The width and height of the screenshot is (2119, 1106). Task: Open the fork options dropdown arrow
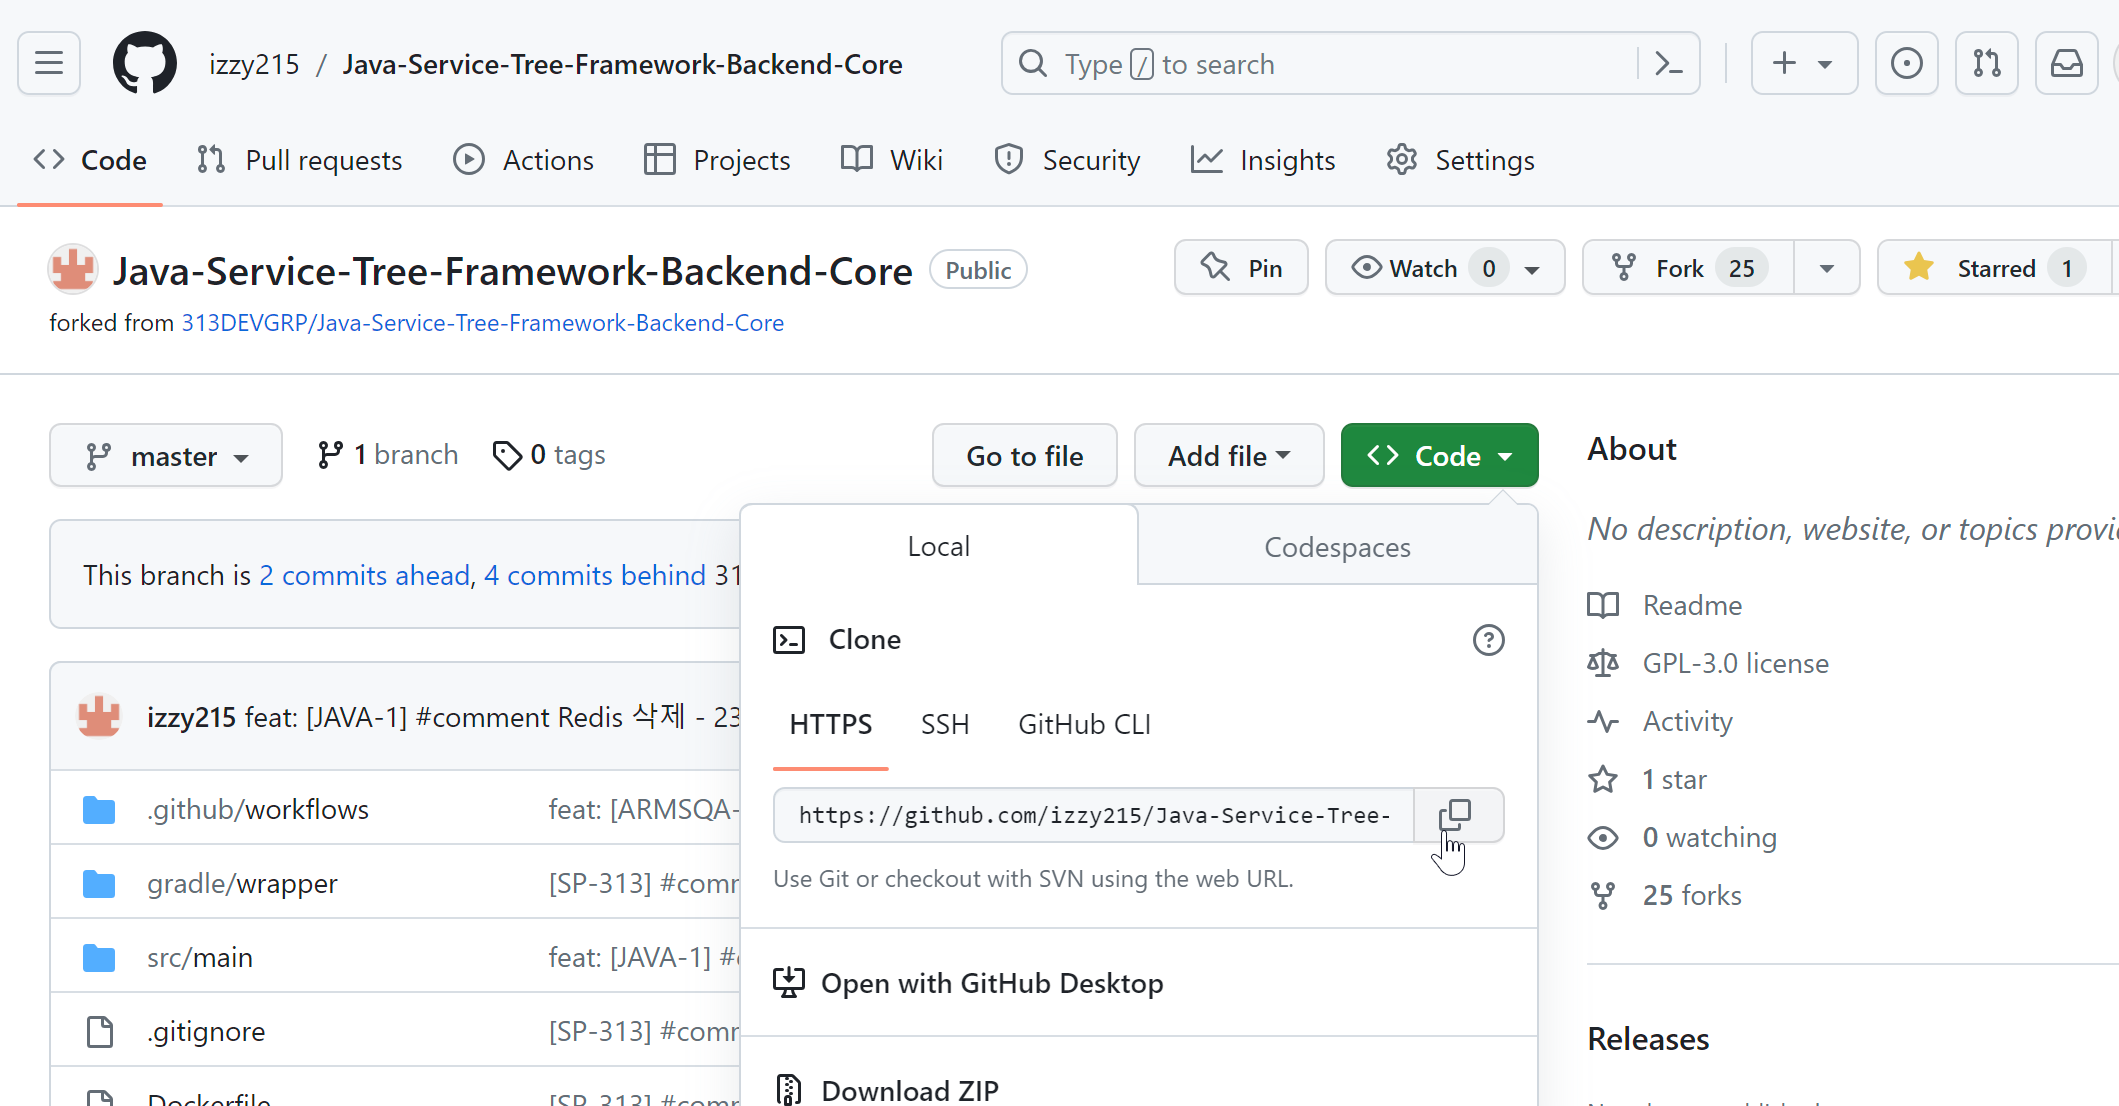(x=1827, y=268)
